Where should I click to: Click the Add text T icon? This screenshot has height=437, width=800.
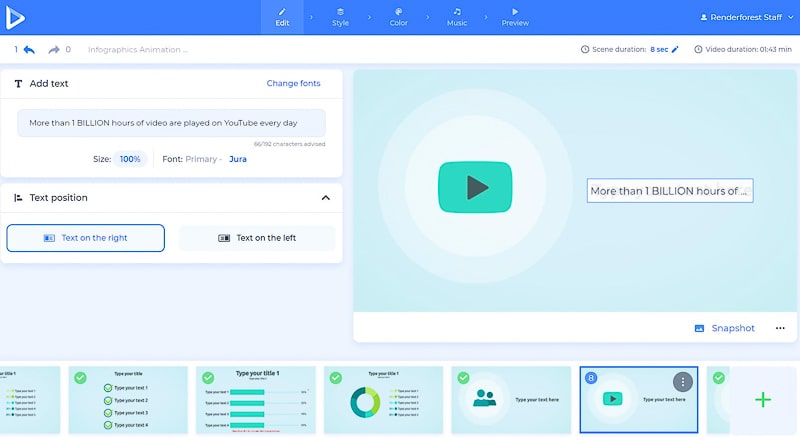18,84
